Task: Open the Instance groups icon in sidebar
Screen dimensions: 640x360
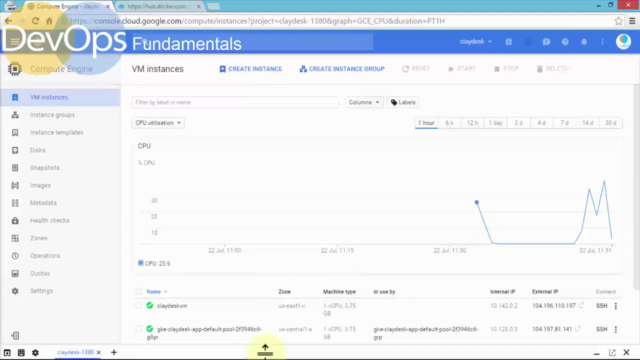Action: [15, 115]
